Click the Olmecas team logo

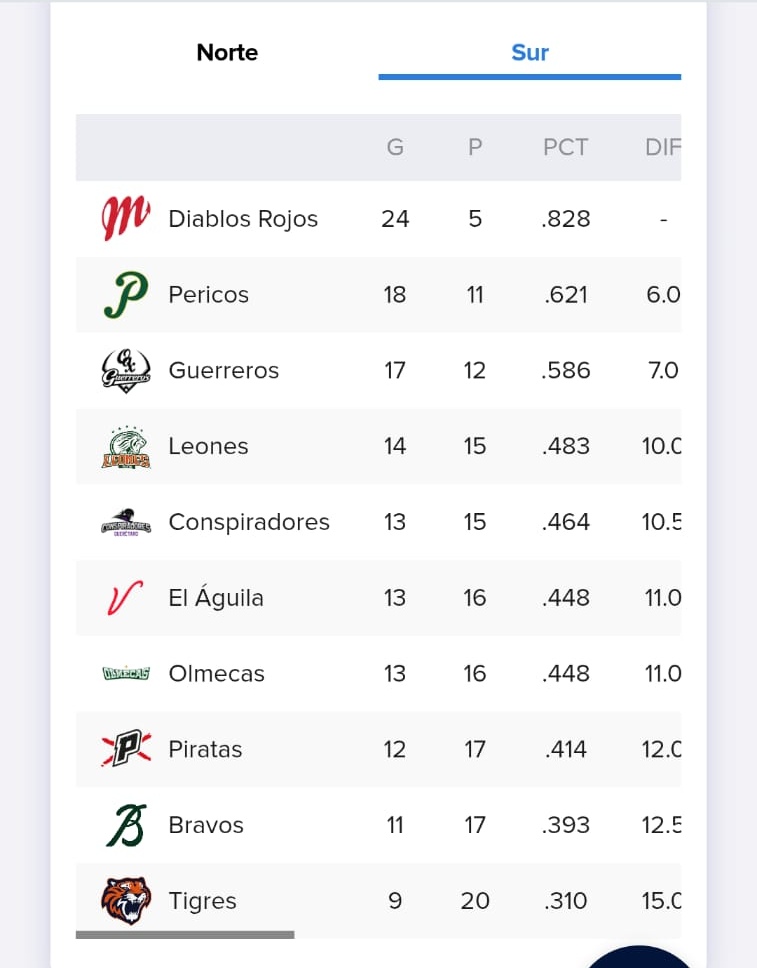click(126, 674)
